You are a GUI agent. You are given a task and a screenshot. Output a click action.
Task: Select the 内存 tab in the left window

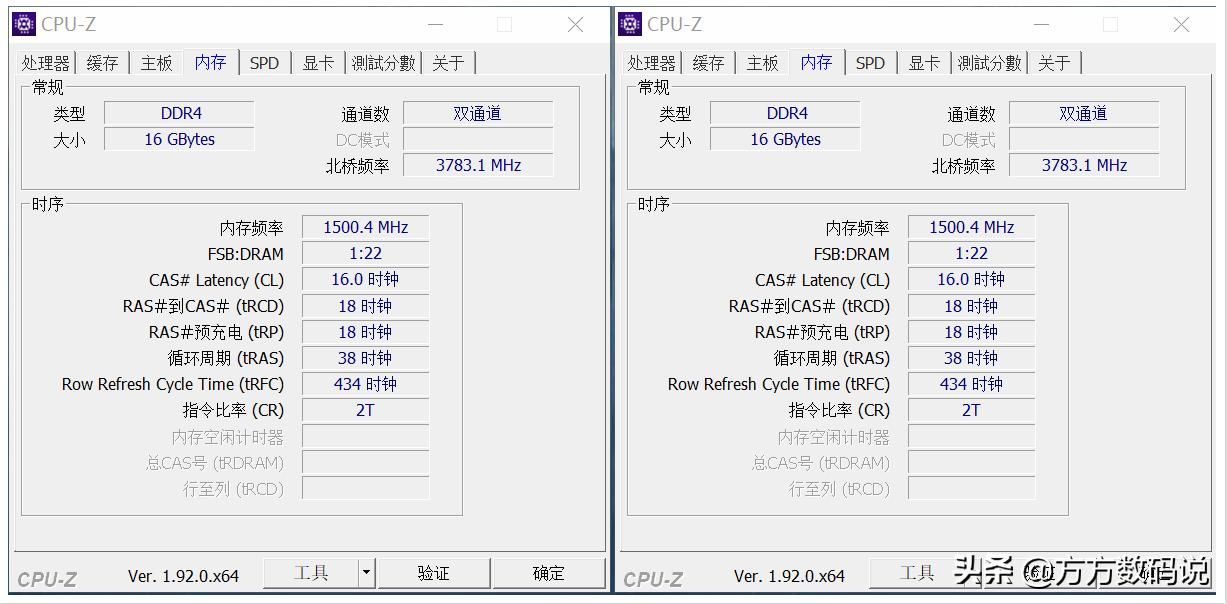tap(210, 62)
